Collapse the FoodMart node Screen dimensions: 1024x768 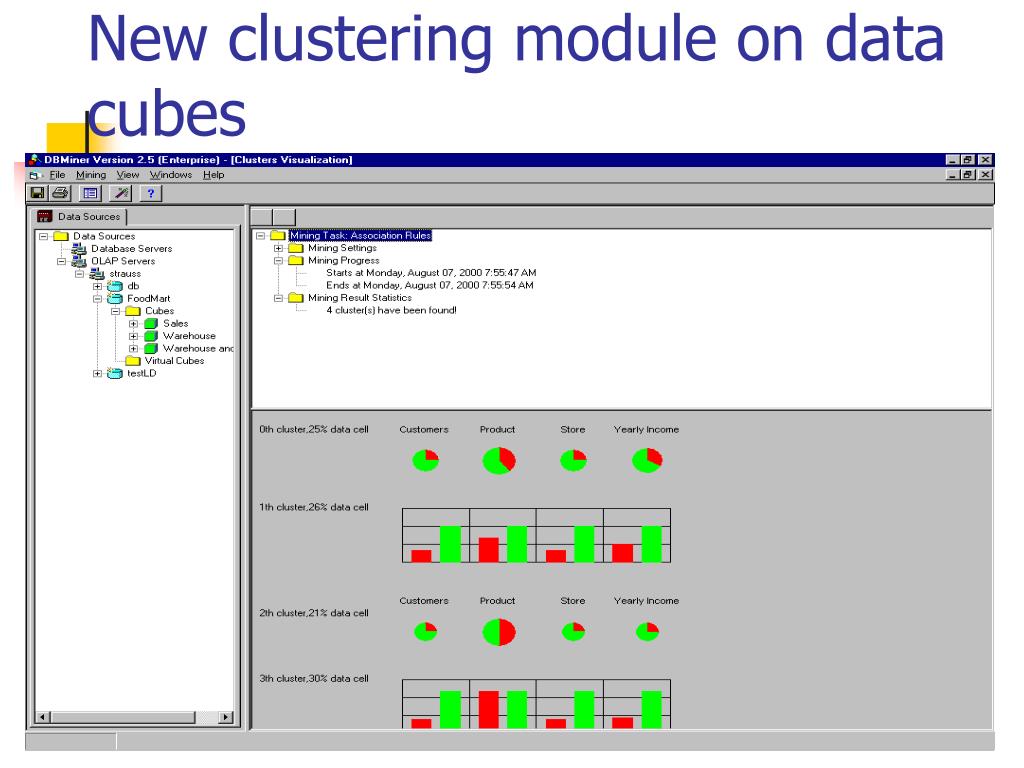(x=97, y=298)
